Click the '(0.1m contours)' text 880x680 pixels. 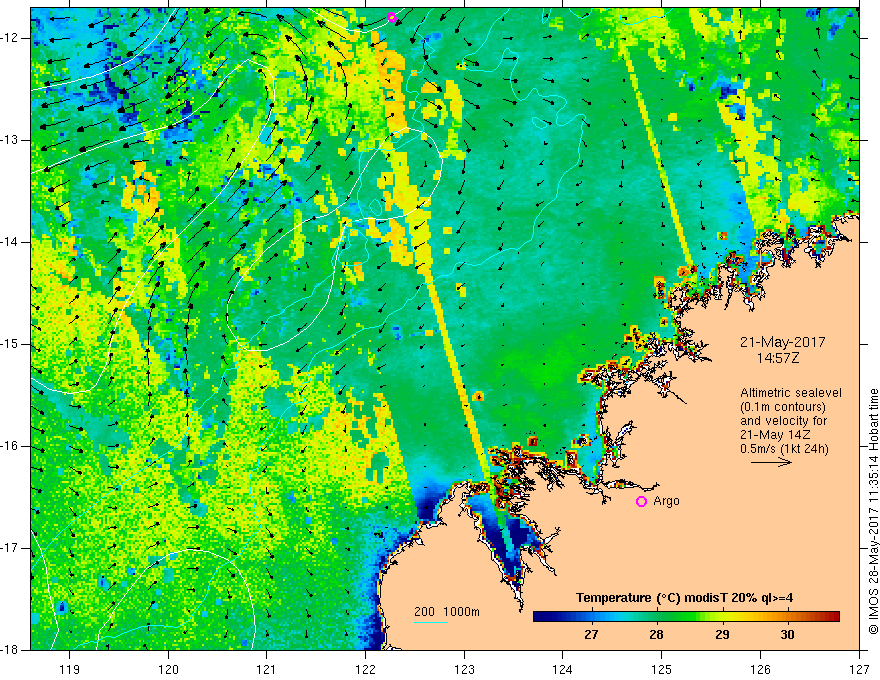783,407
